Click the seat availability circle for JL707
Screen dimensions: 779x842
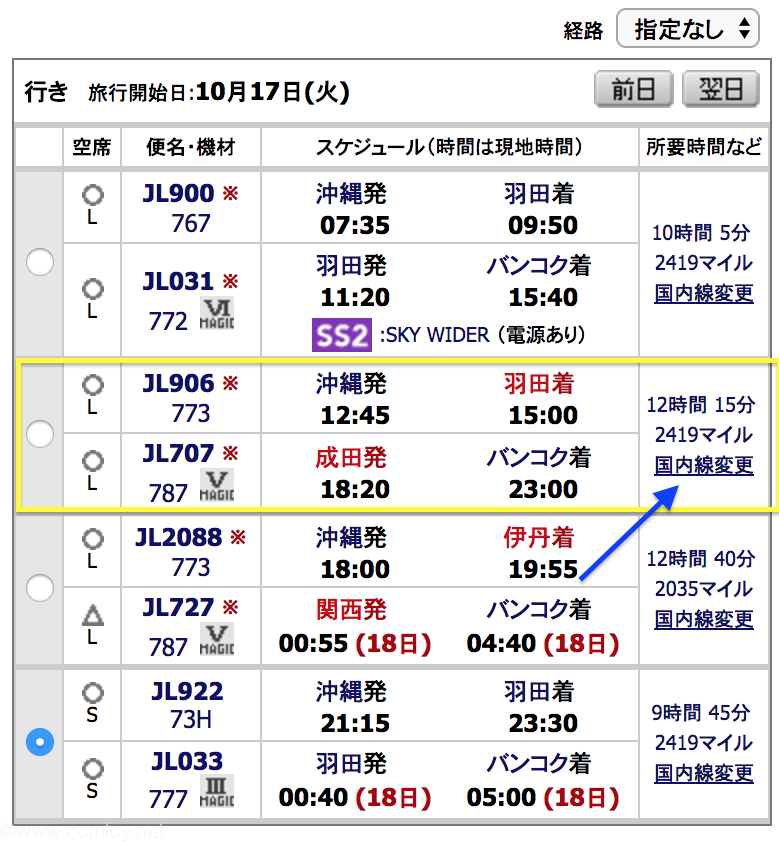(92, 461)
